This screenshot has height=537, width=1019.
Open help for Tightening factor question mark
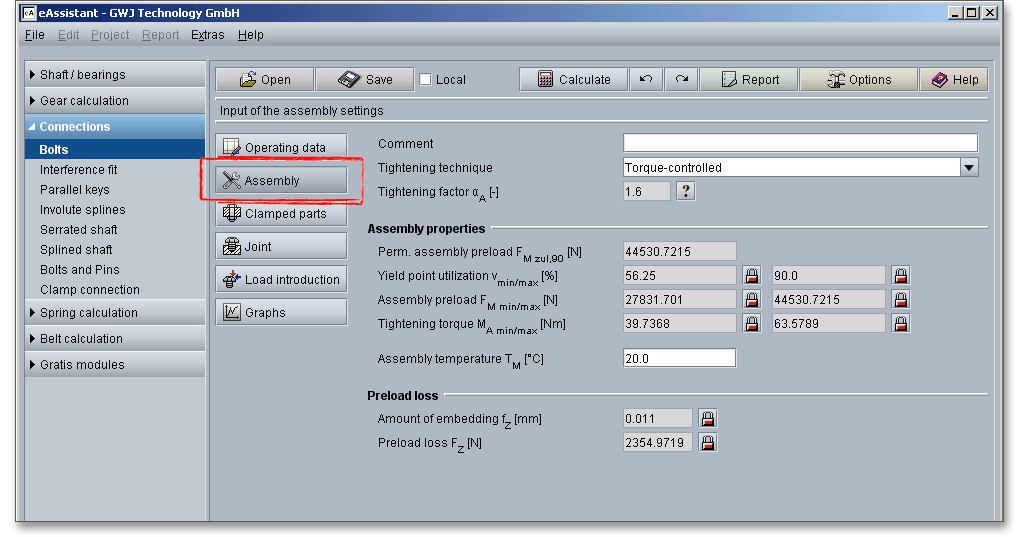pos(685,191)
